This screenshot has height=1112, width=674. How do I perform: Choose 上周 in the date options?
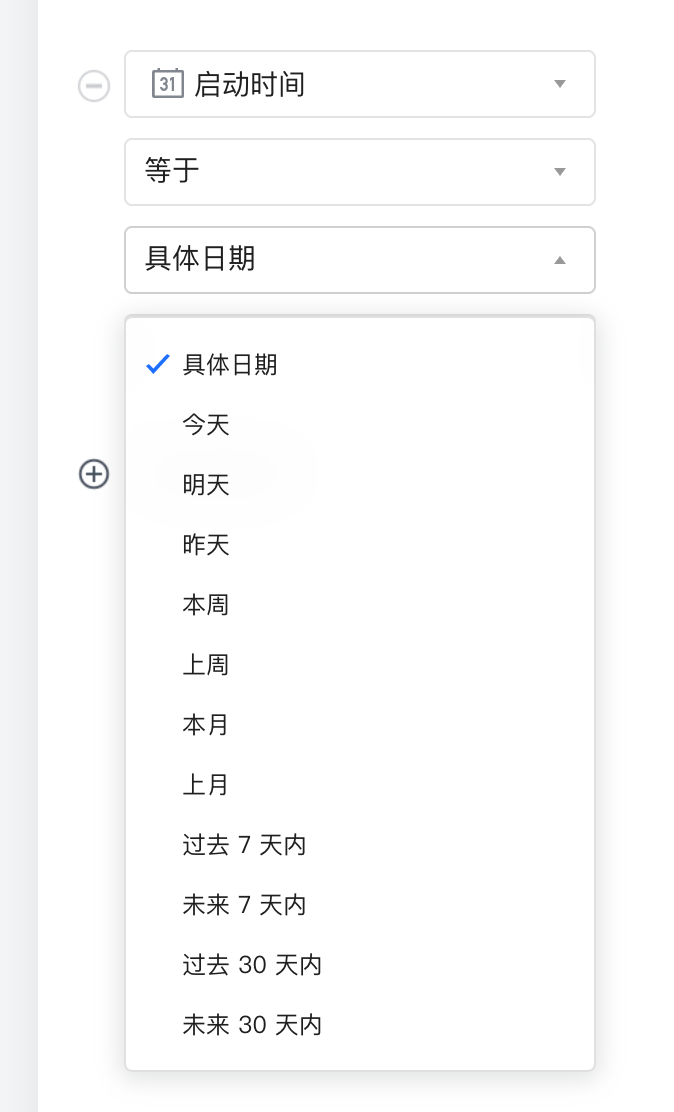206,664
